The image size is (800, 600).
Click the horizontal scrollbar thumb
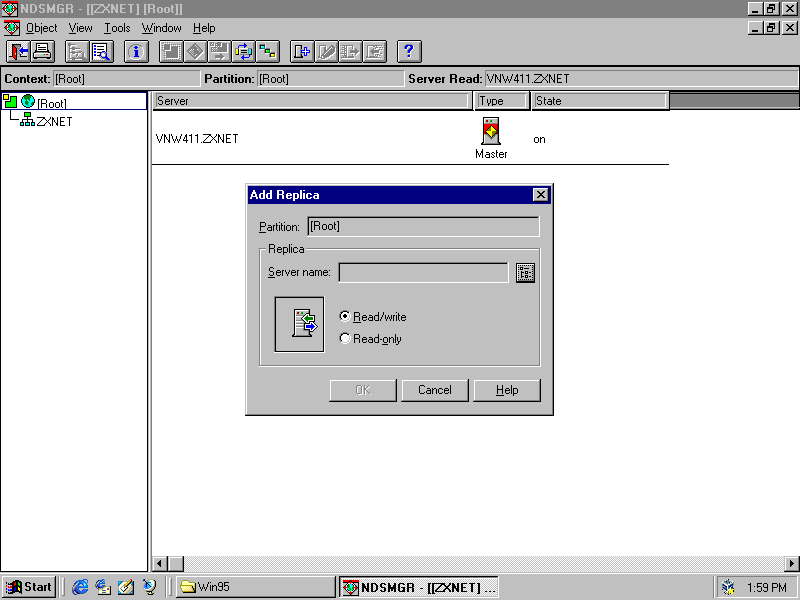coord(176,564)
